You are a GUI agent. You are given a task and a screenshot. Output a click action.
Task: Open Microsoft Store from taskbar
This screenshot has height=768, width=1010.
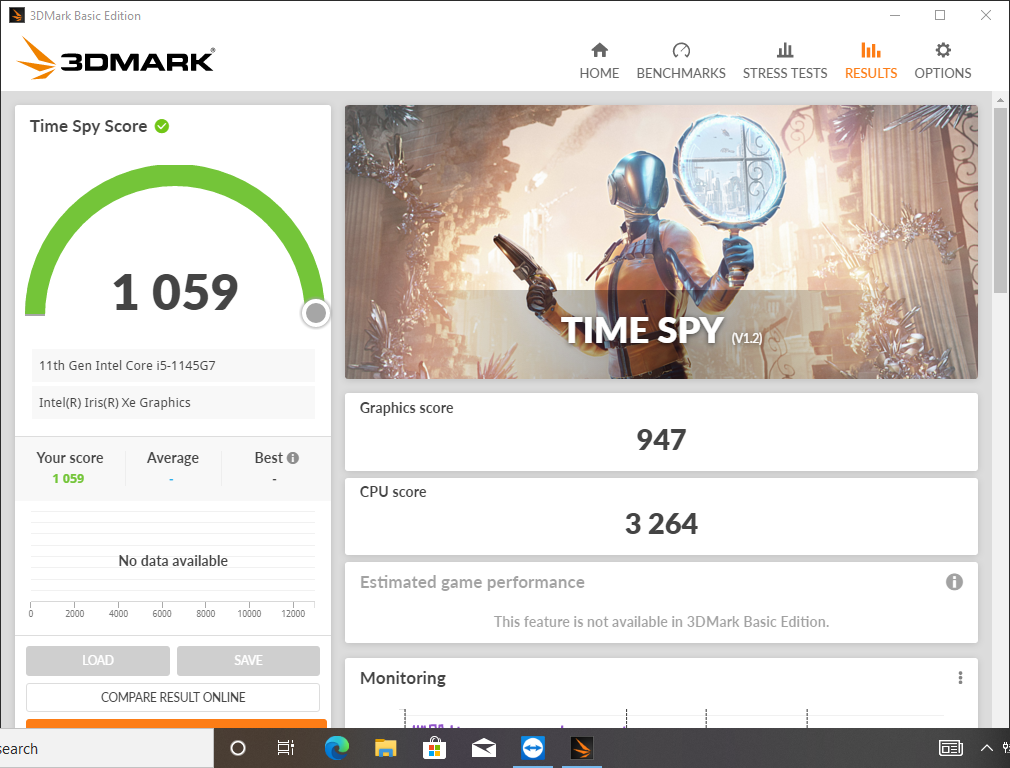point(434,748)
